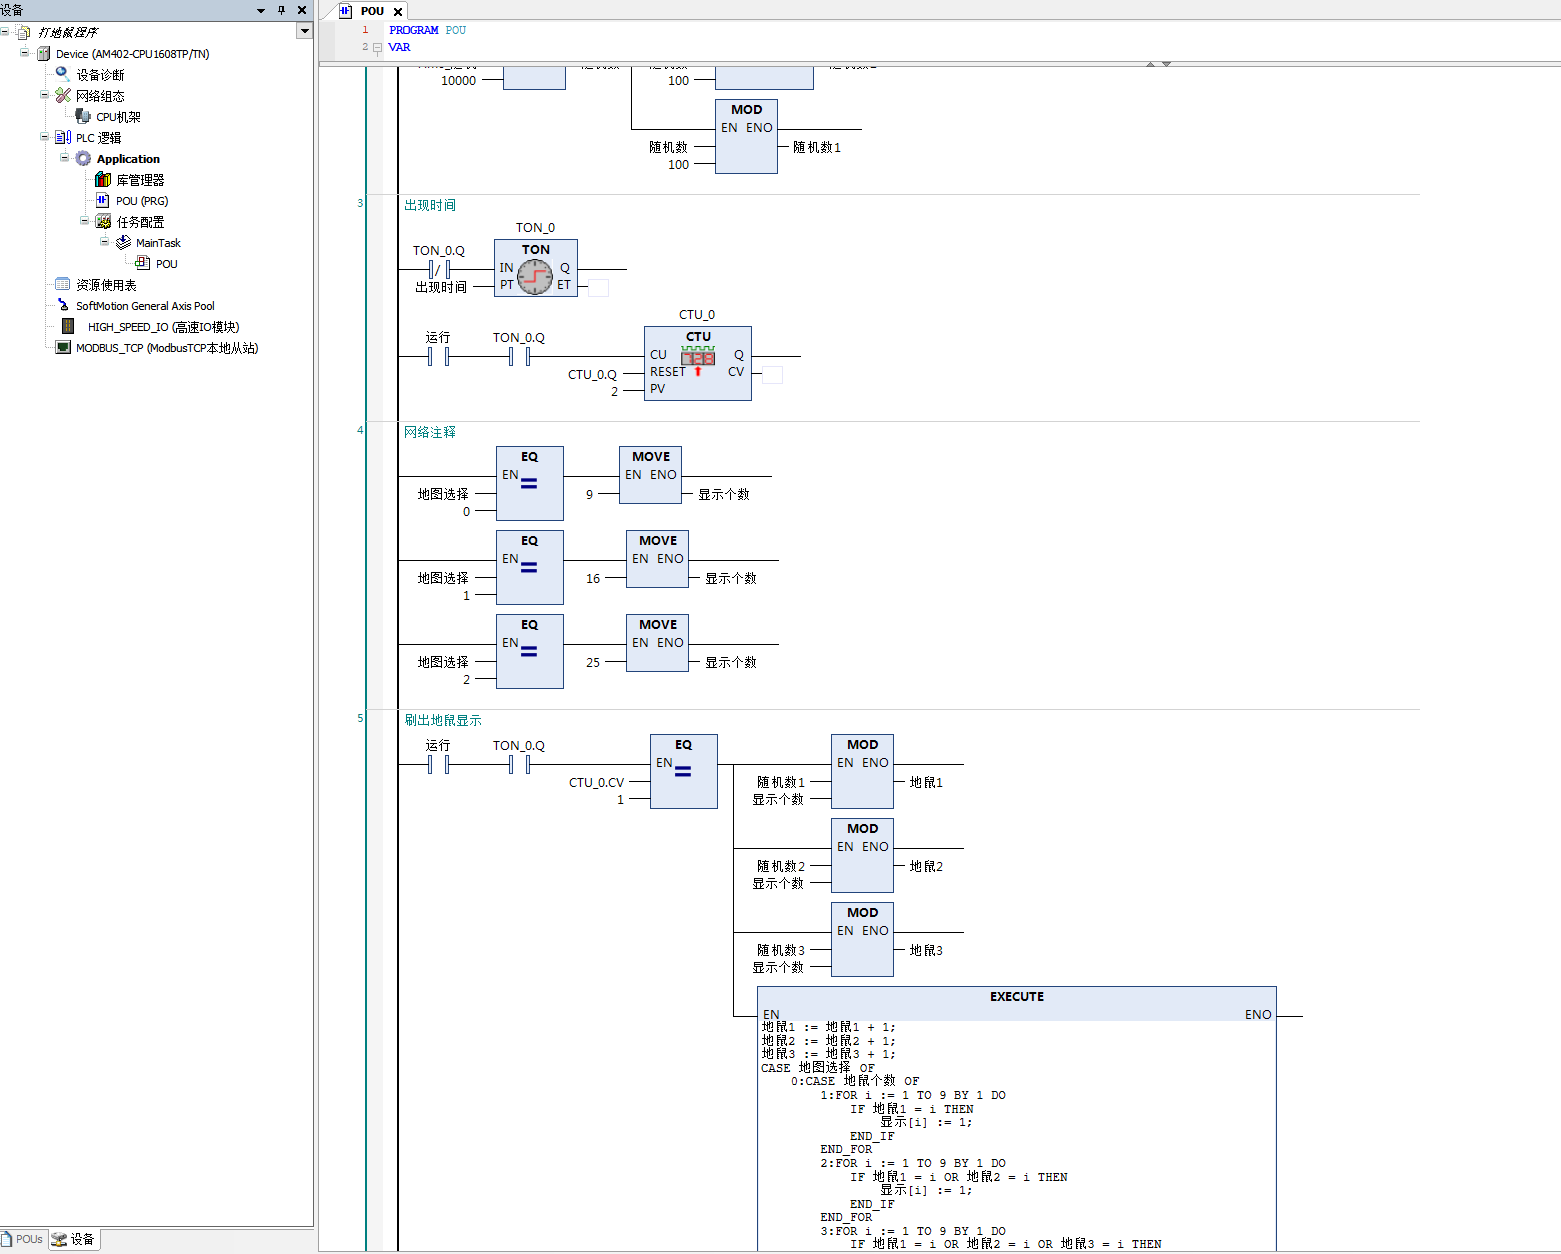
Task: Collapse the 任务配置 tree node
Action: (85, 221)
